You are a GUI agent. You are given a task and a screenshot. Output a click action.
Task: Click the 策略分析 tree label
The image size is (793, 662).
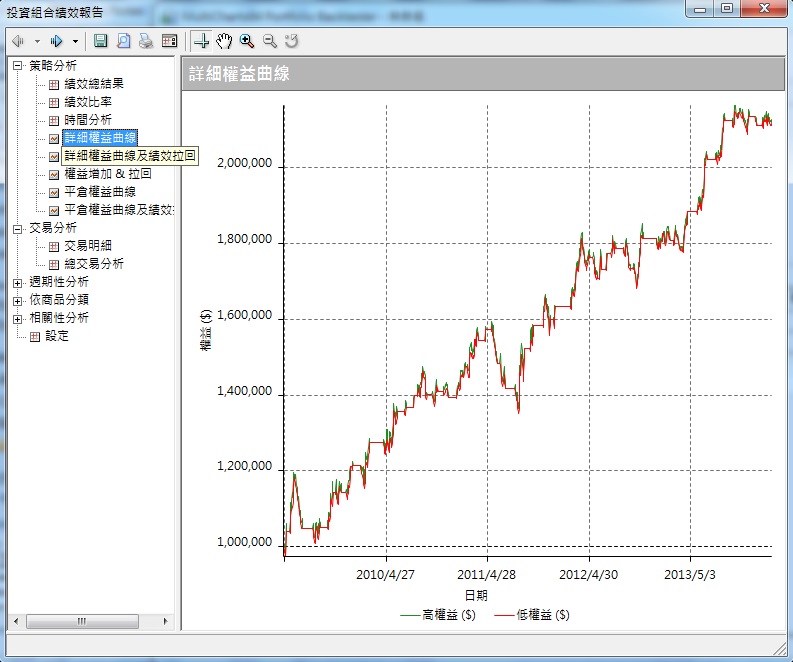[x=53, y=66]
